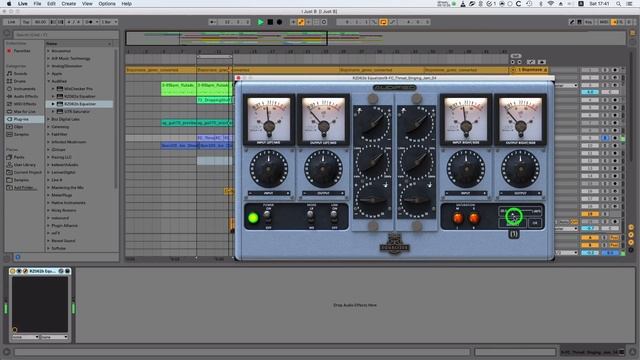Open User Library in browser Places

click(24, 165)
